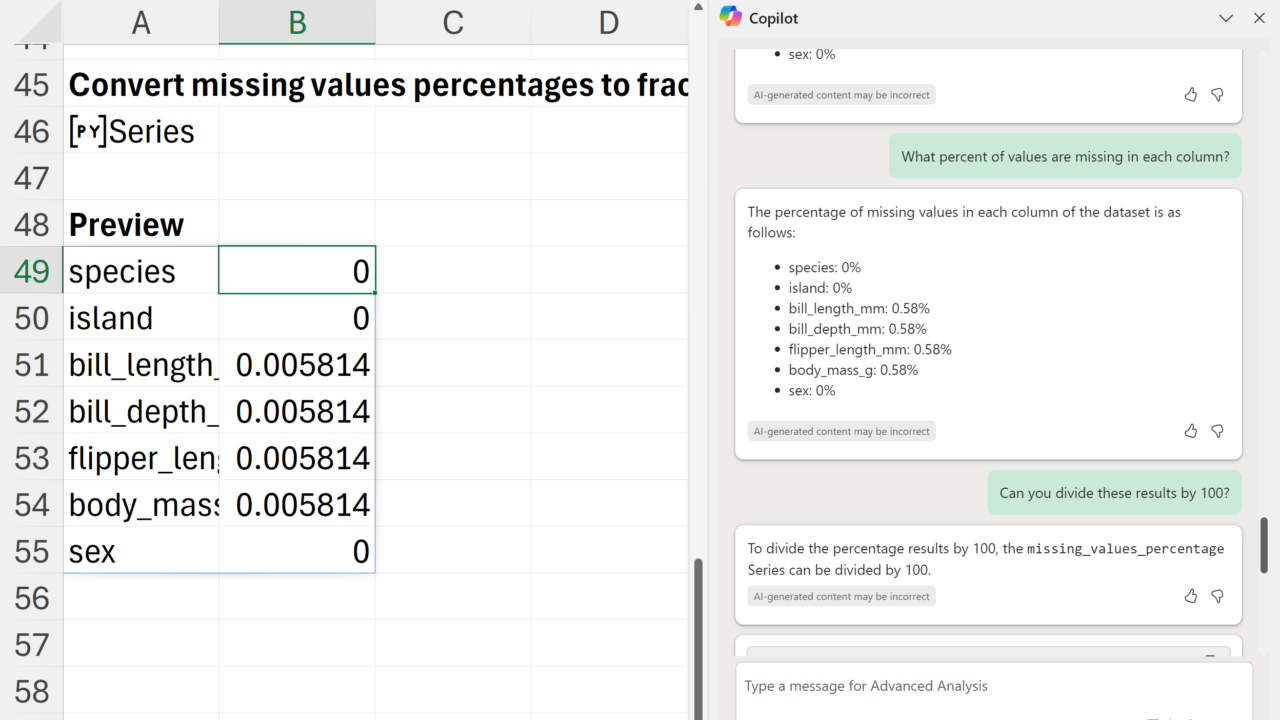1280x720 pixels.
Task: Select column C header
Action: point(453,22)
